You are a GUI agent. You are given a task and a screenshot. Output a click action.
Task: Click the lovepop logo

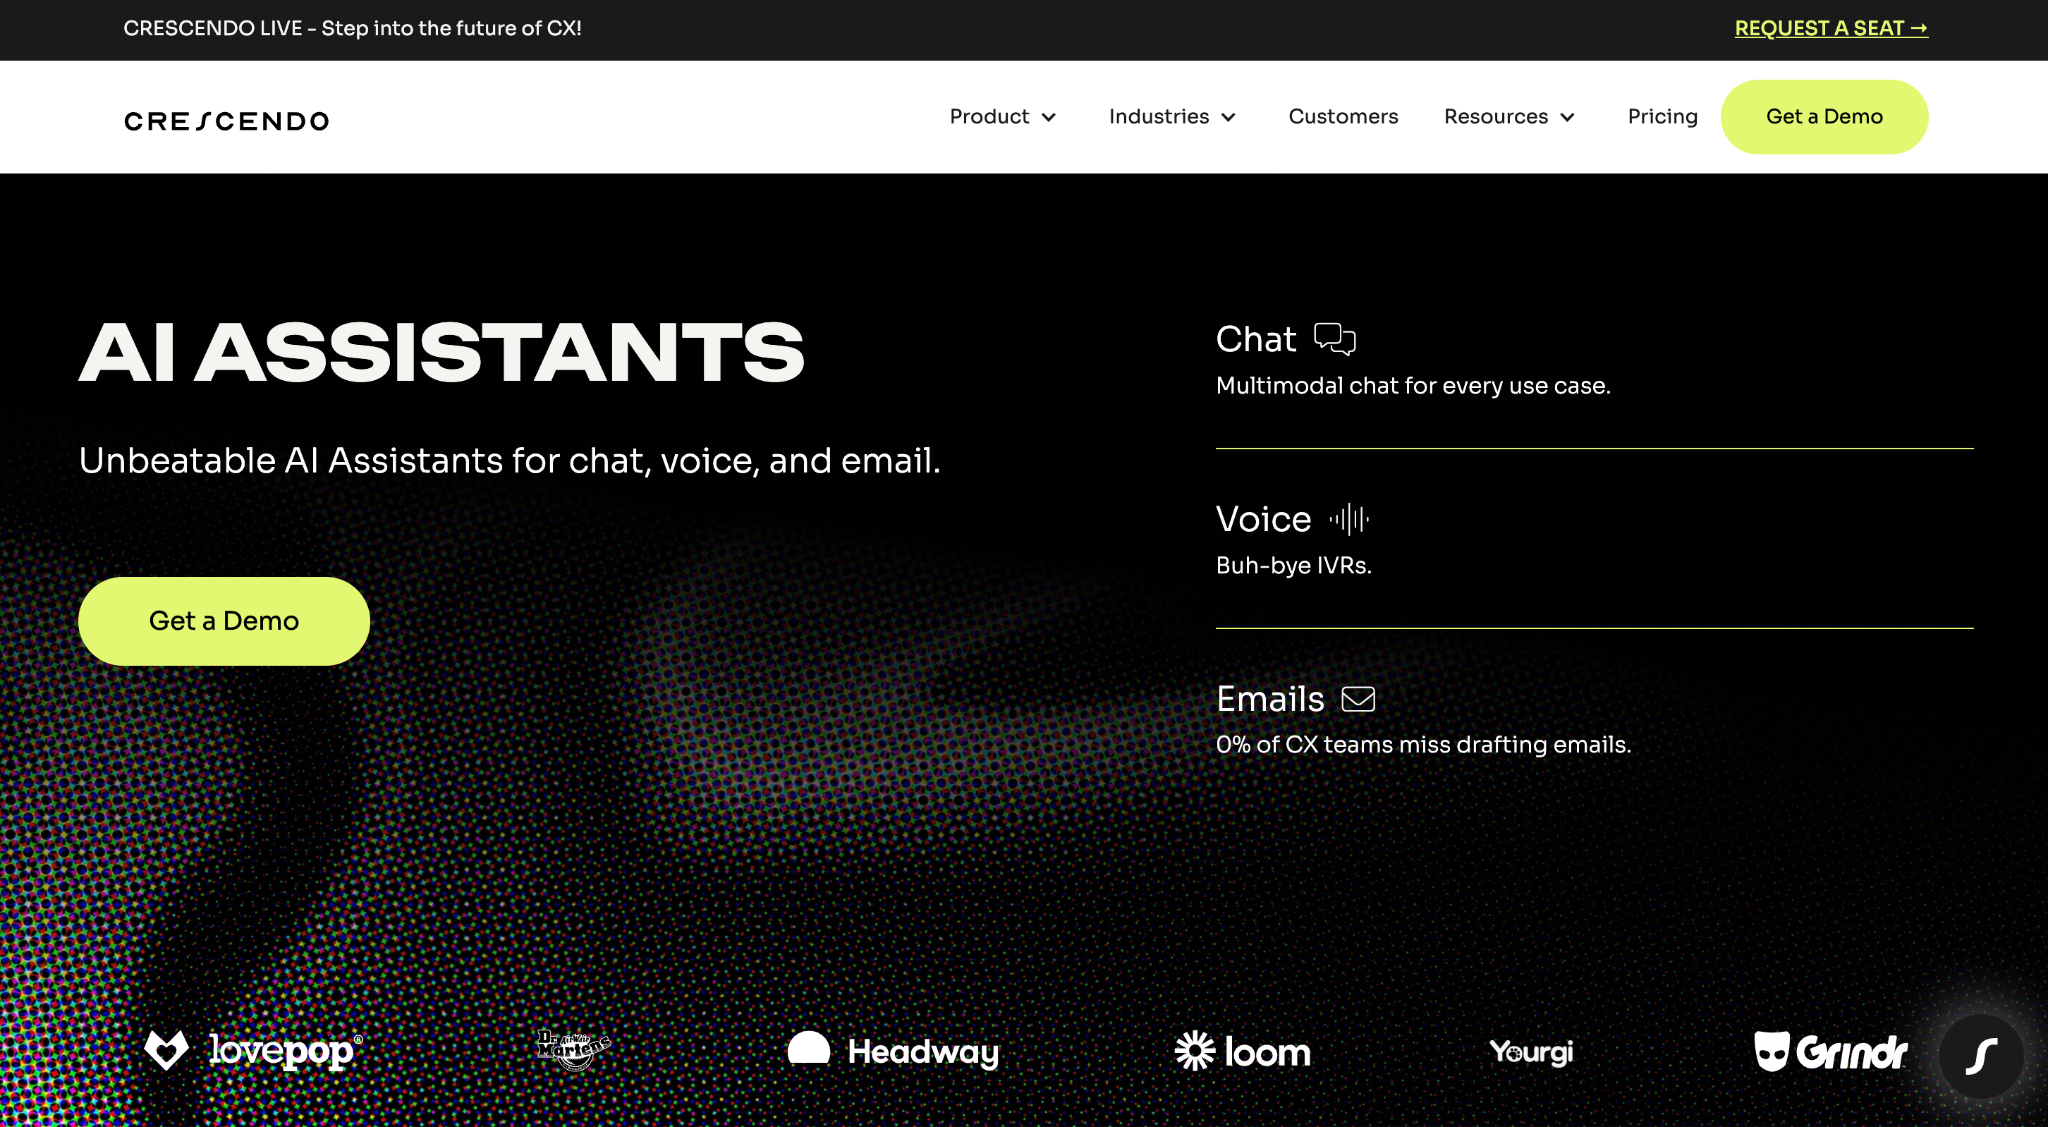pos(254,1051)
